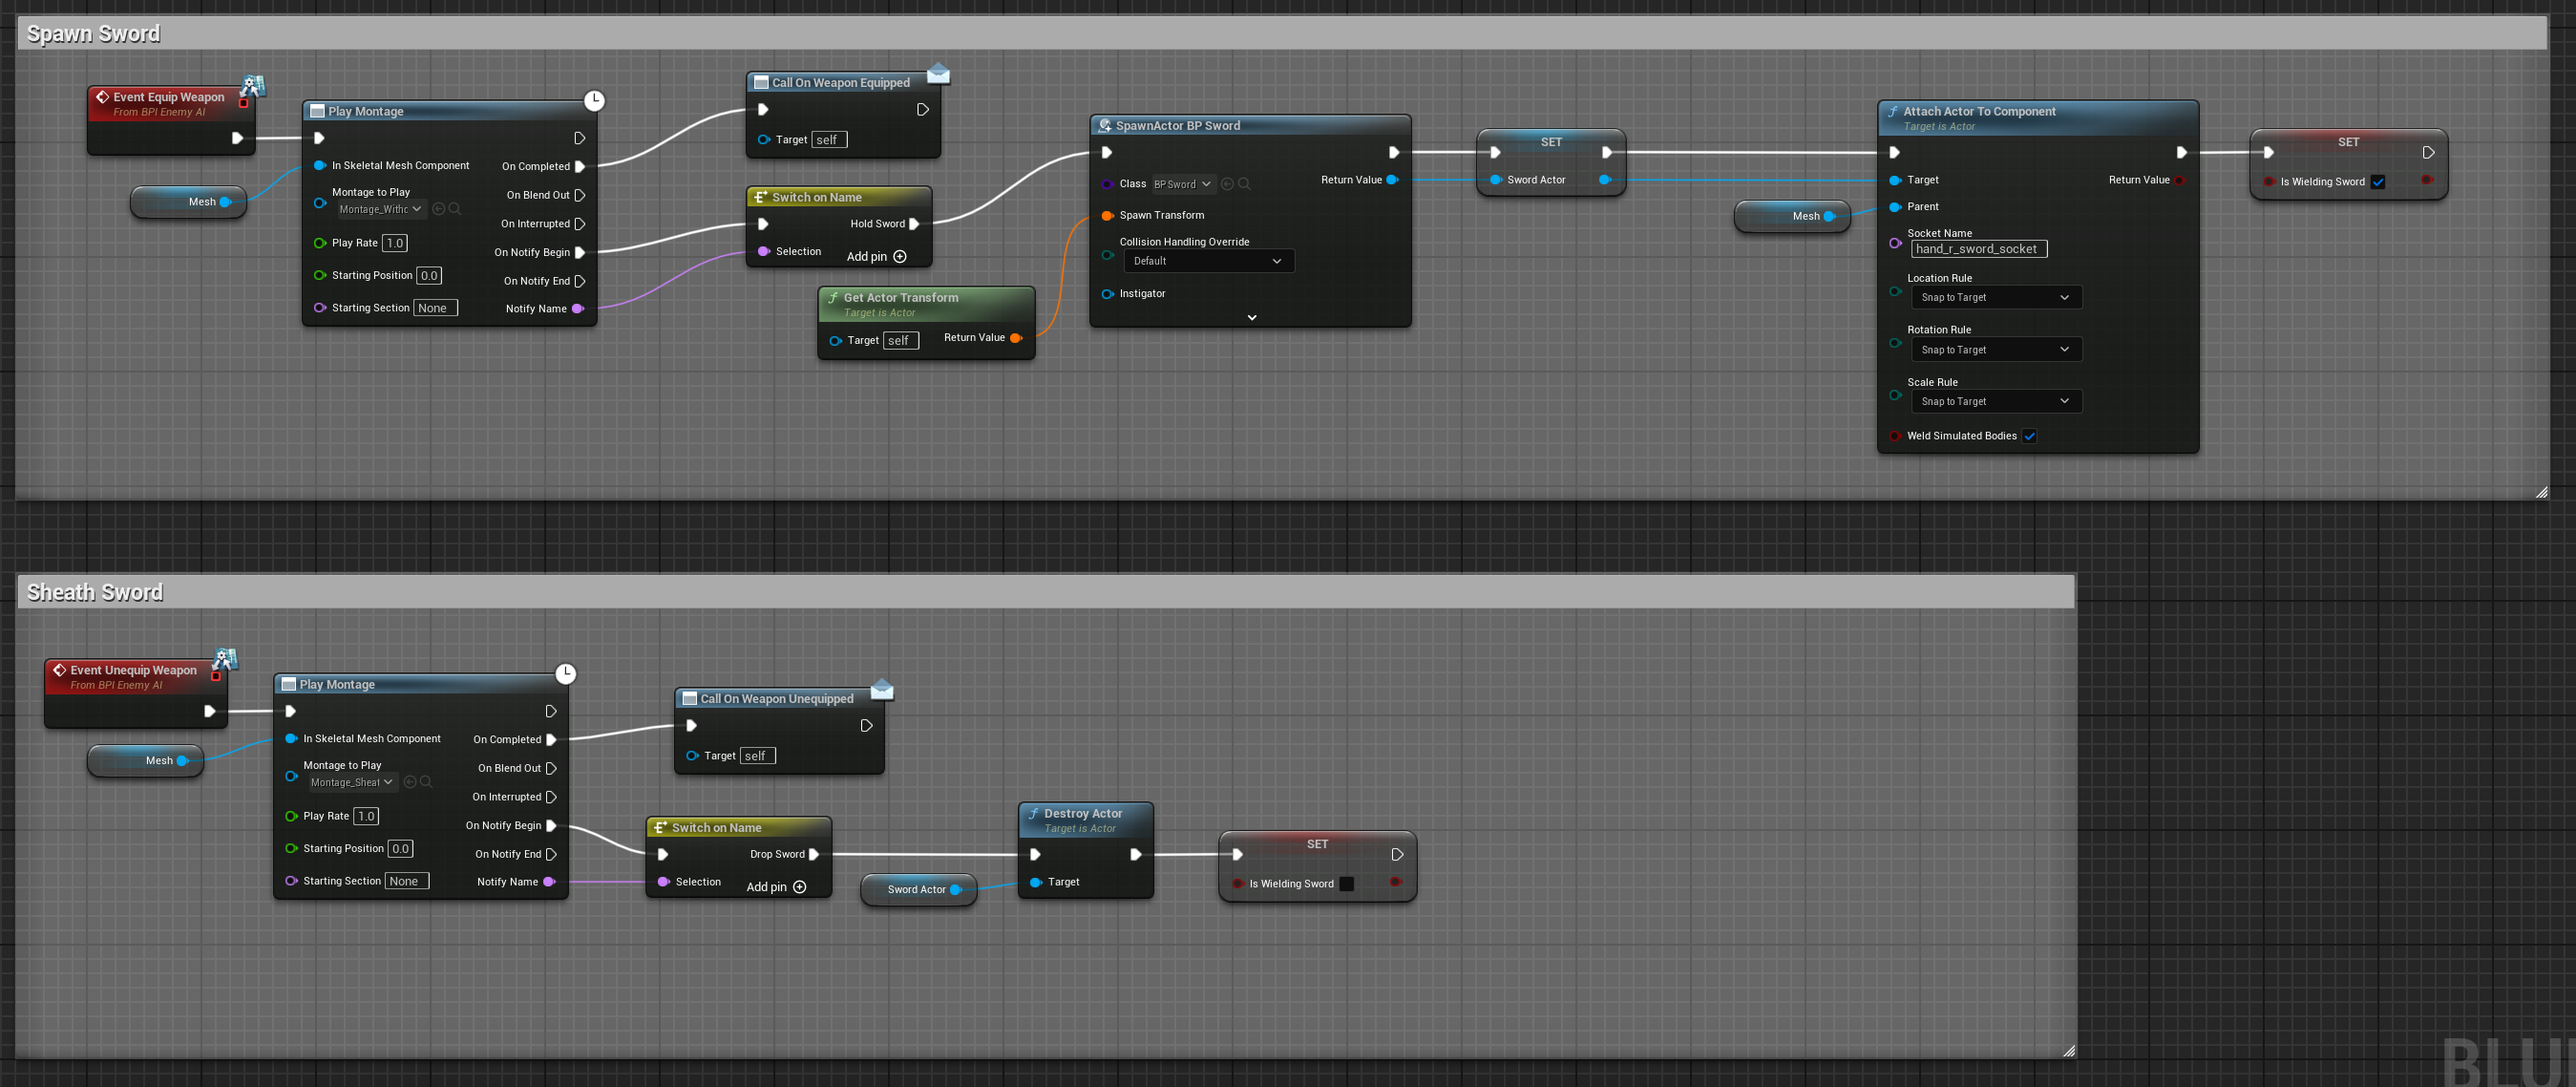Open the Collision Handling Override dropdown

[1208, 261]
